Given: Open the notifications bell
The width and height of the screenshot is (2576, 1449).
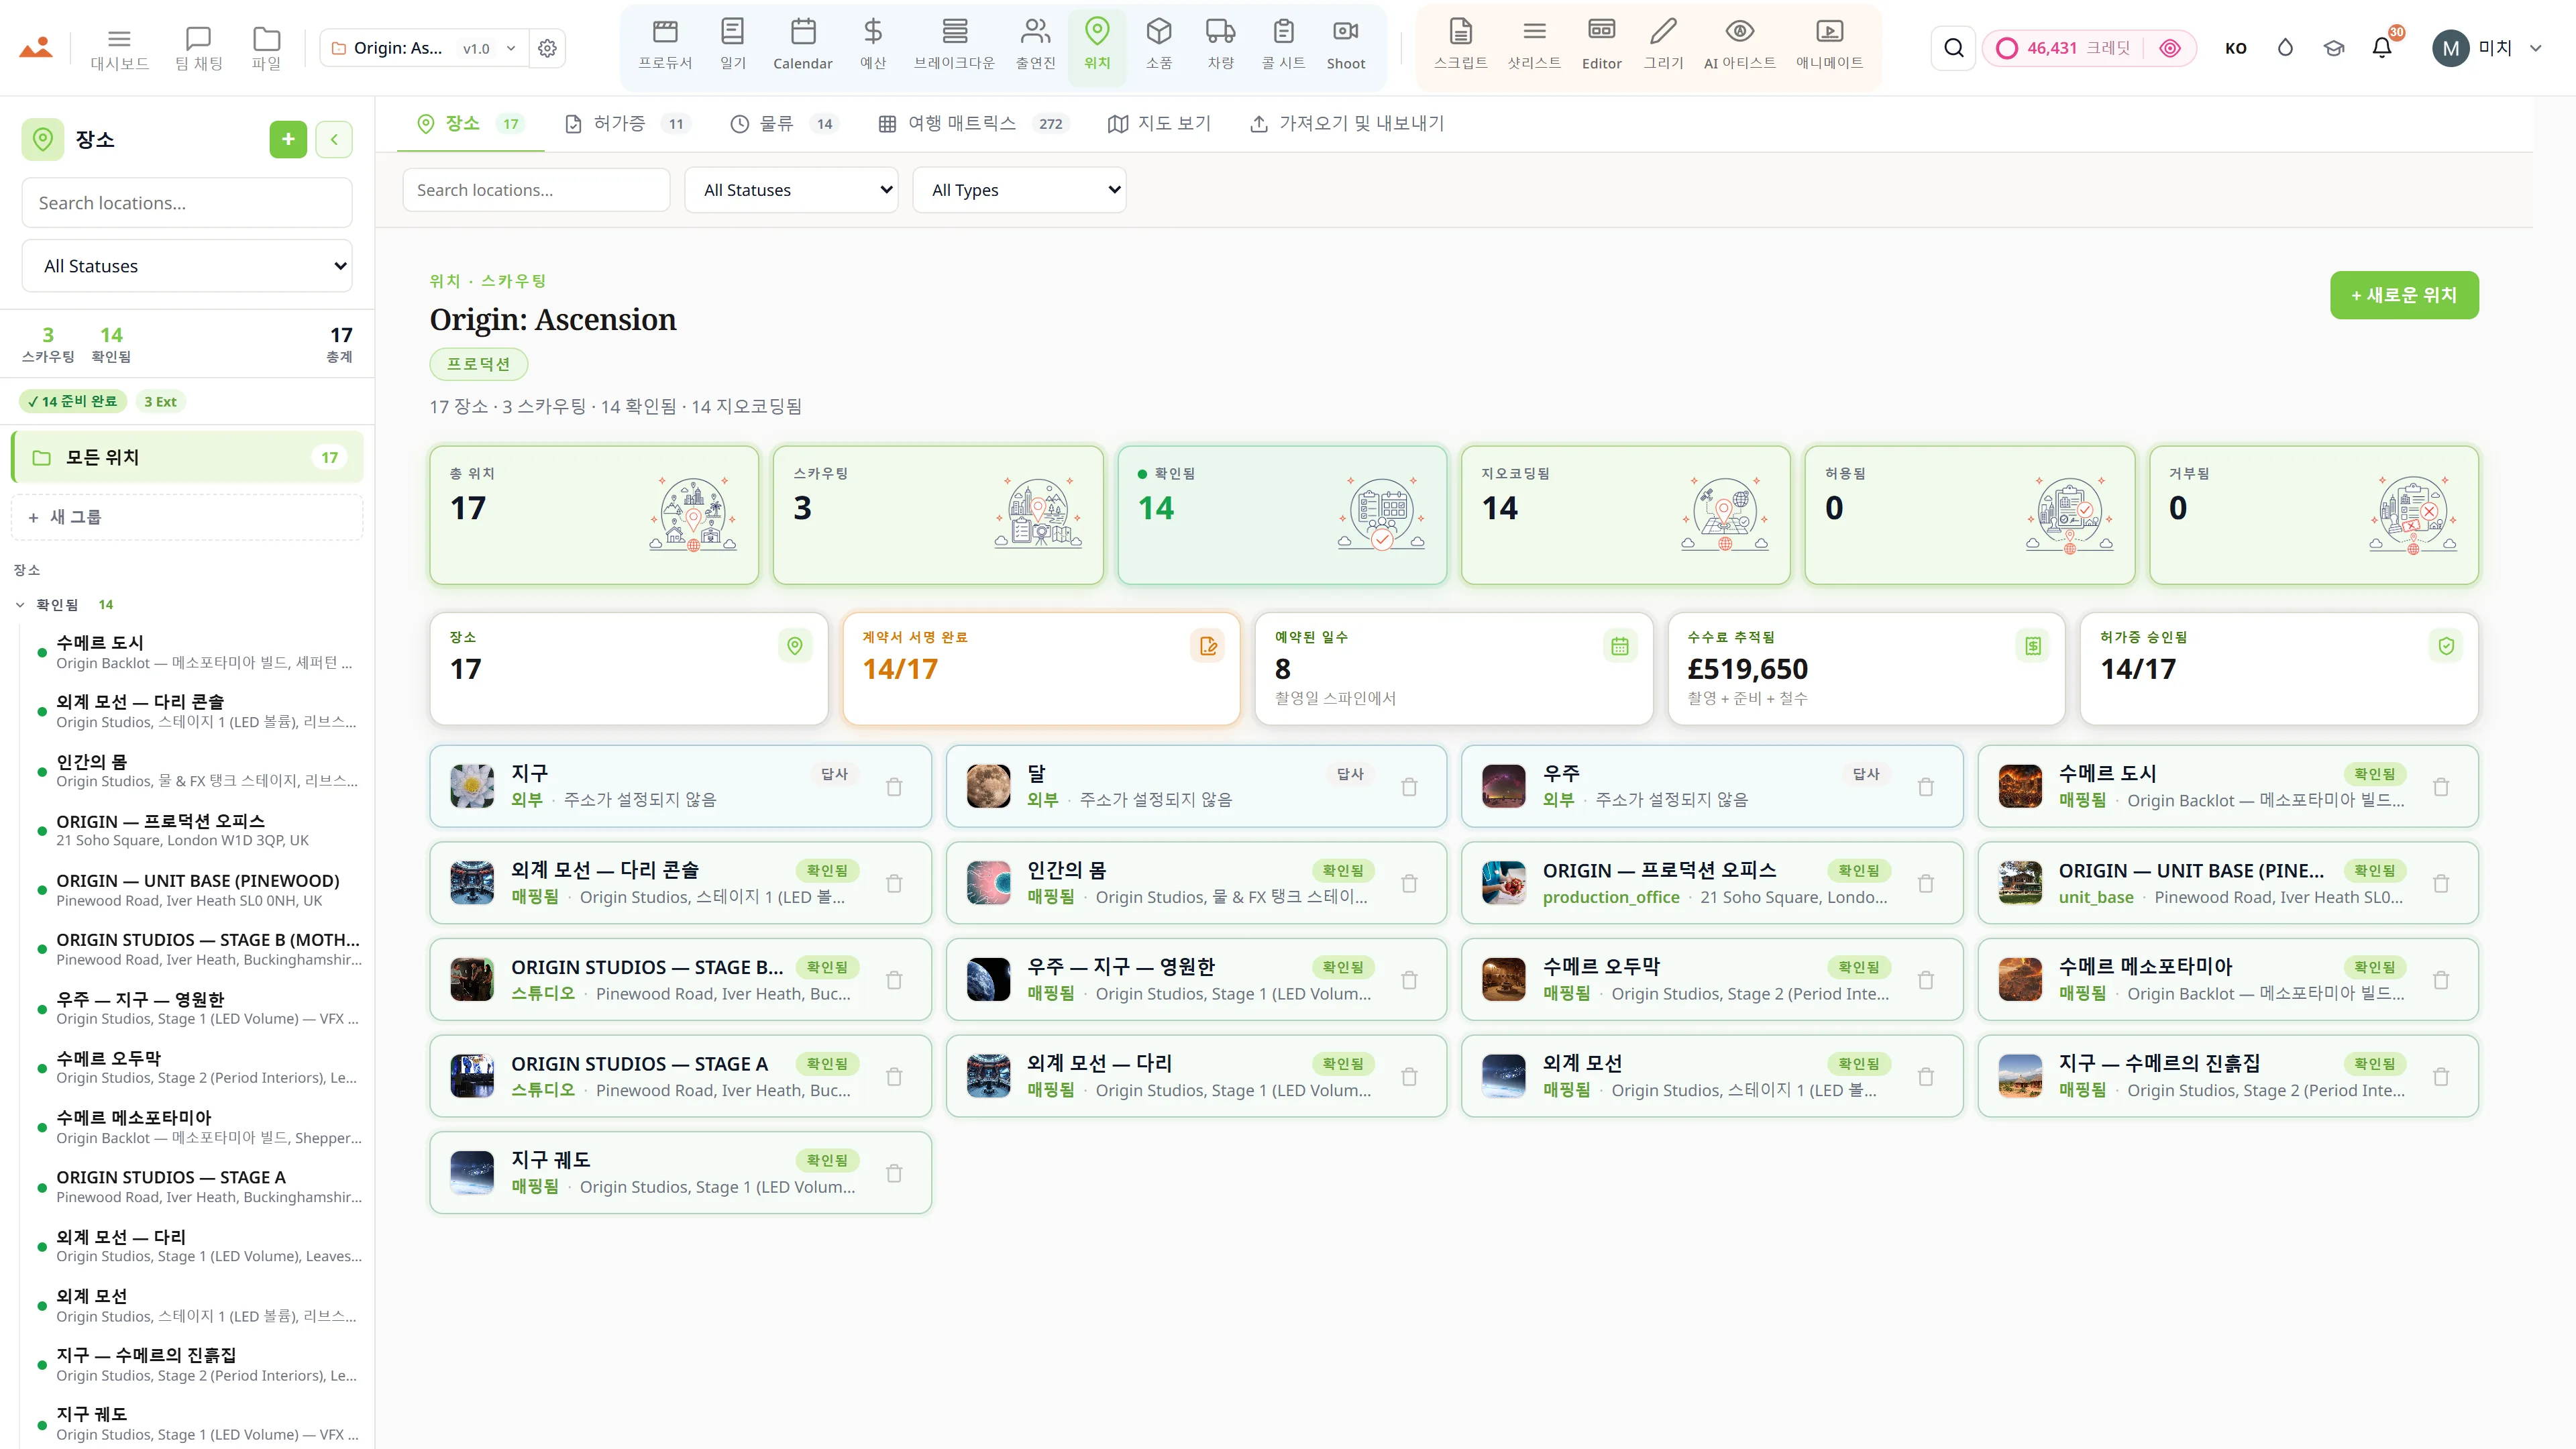Looking at the screenshot, I should tap(2382, 48).
